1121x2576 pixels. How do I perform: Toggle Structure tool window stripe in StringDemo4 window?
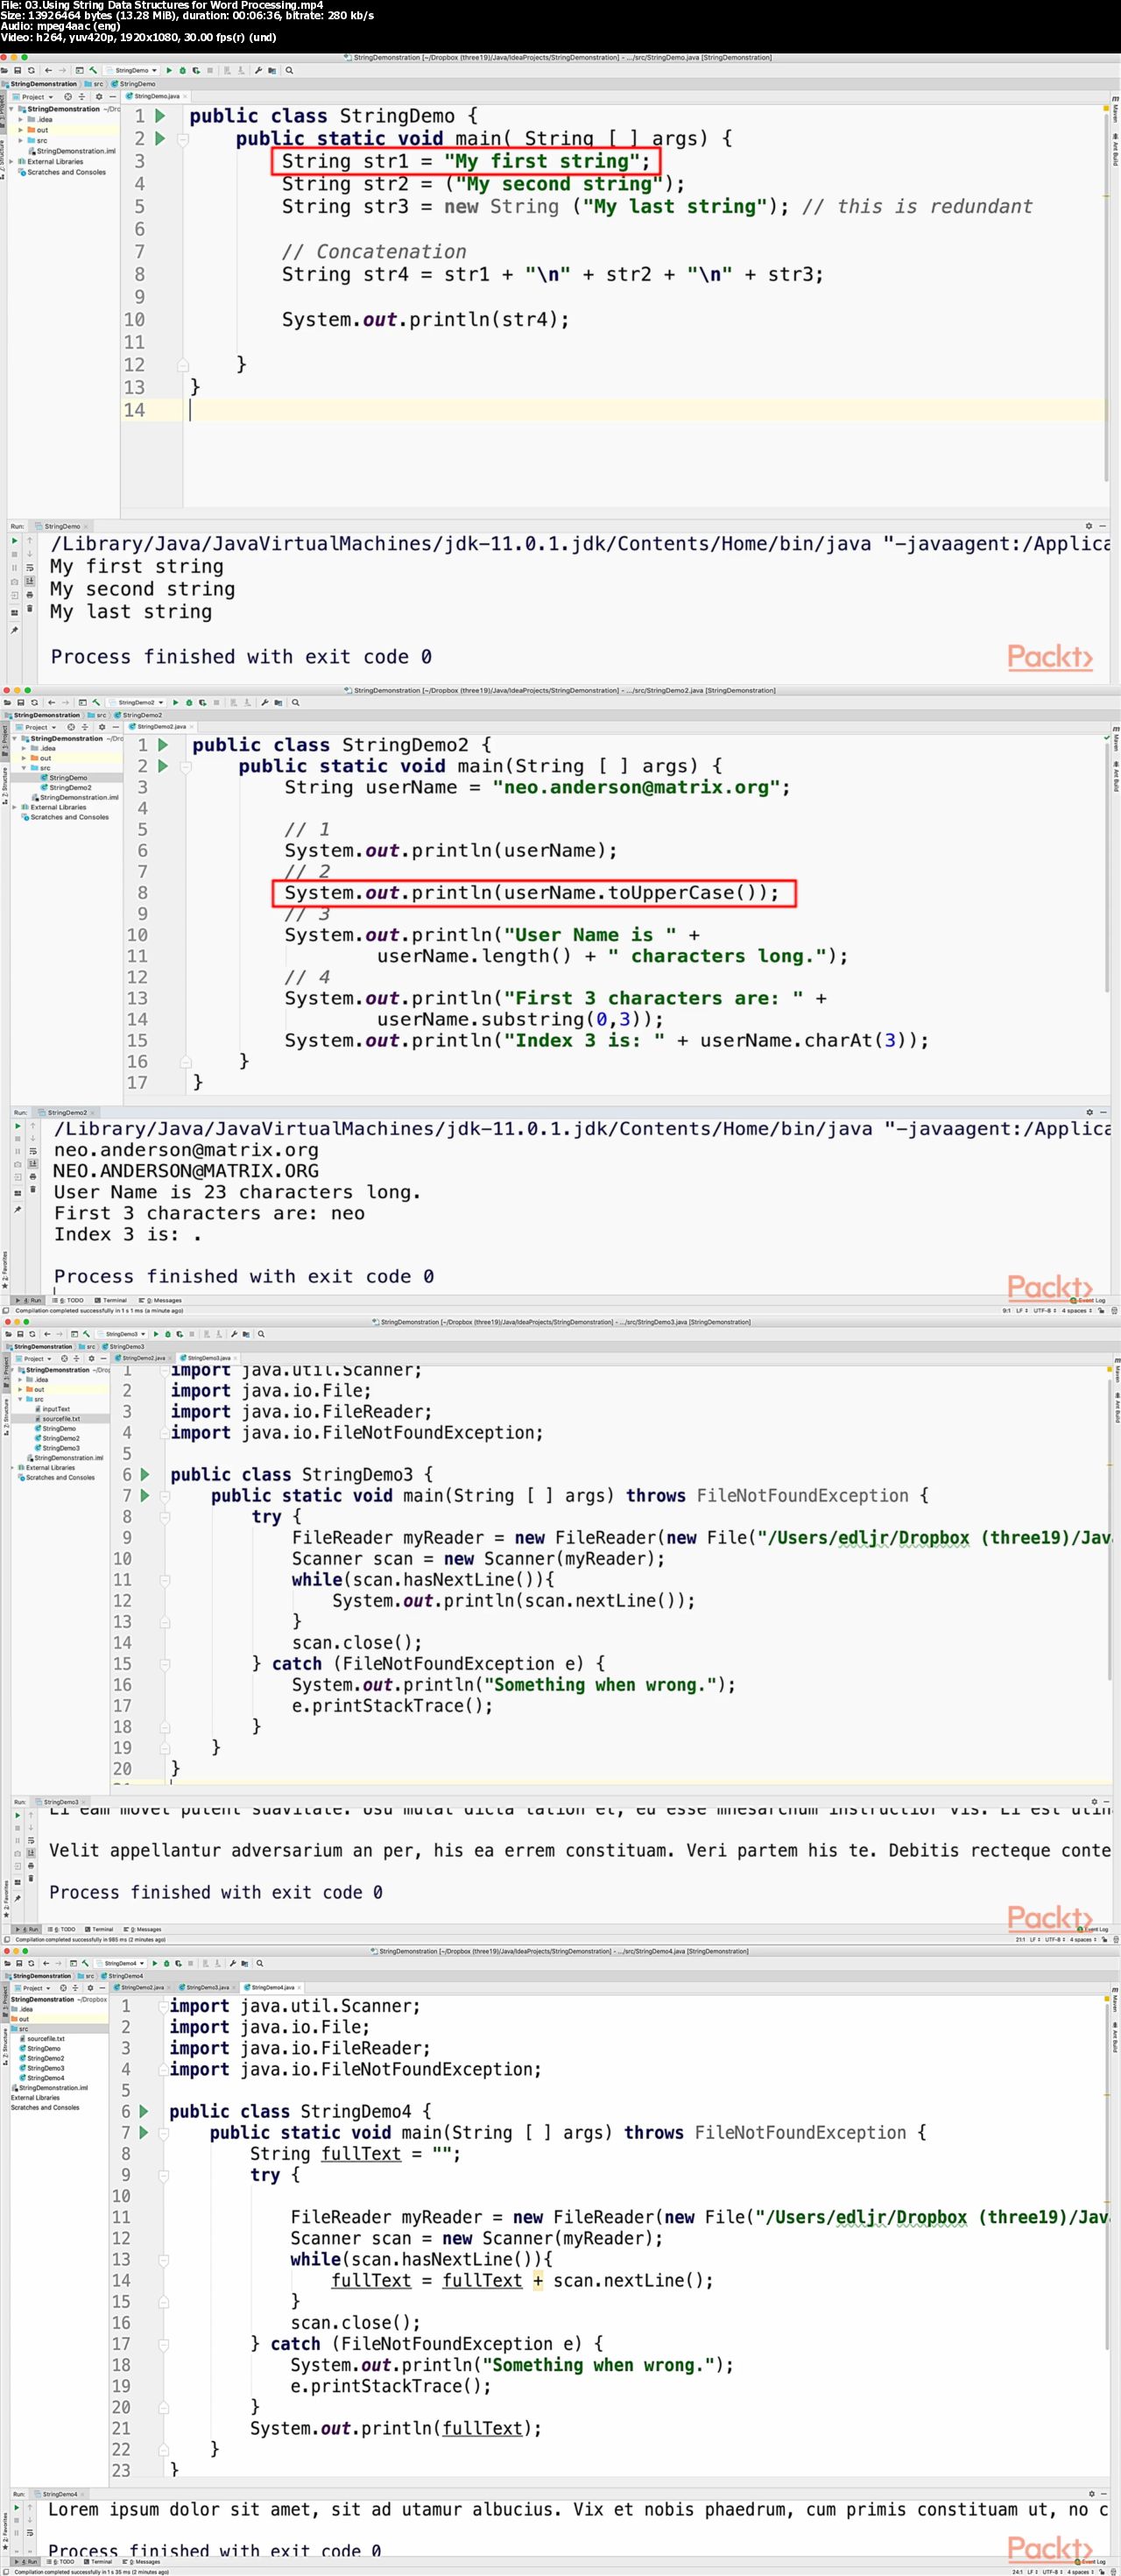(5, 2045)
